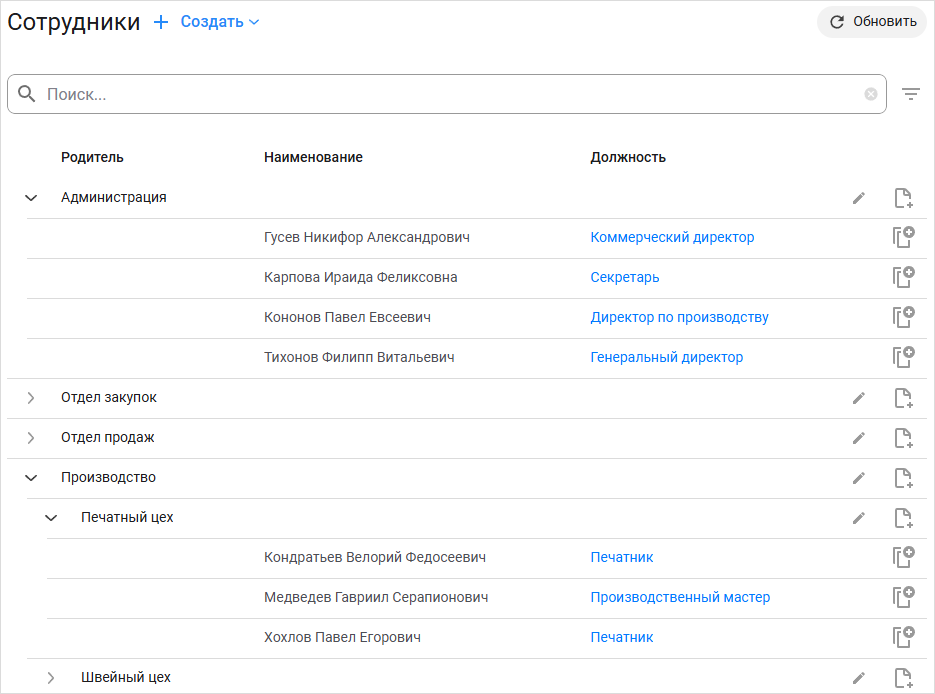Open the Коммерческий директор position link
The image size is (935, 694).
tap(672, 238)
